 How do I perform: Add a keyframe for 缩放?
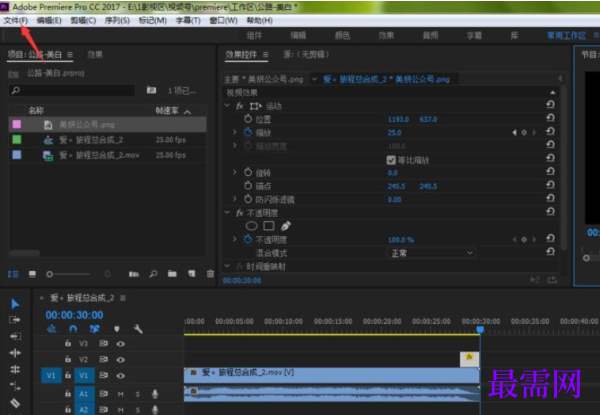click(524, 133)
